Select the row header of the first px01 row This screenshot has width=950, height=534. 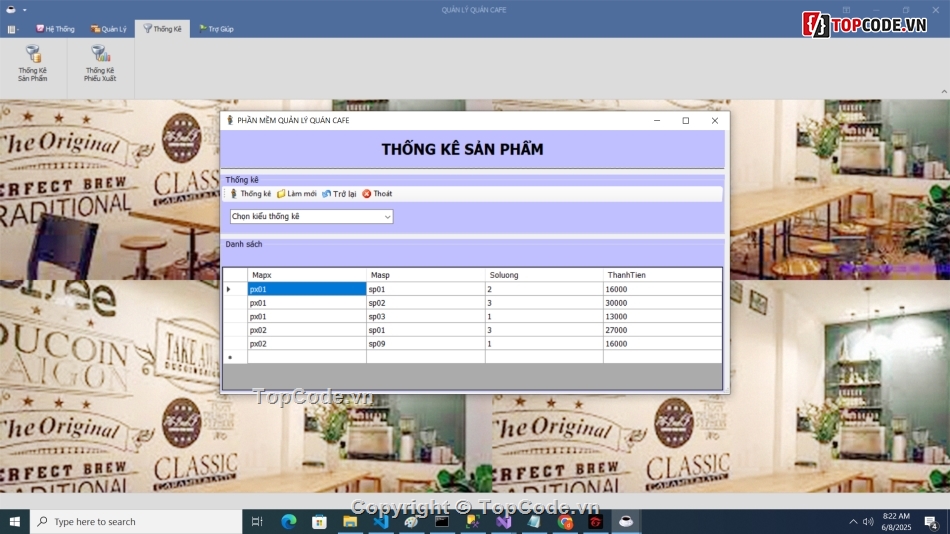235,289
